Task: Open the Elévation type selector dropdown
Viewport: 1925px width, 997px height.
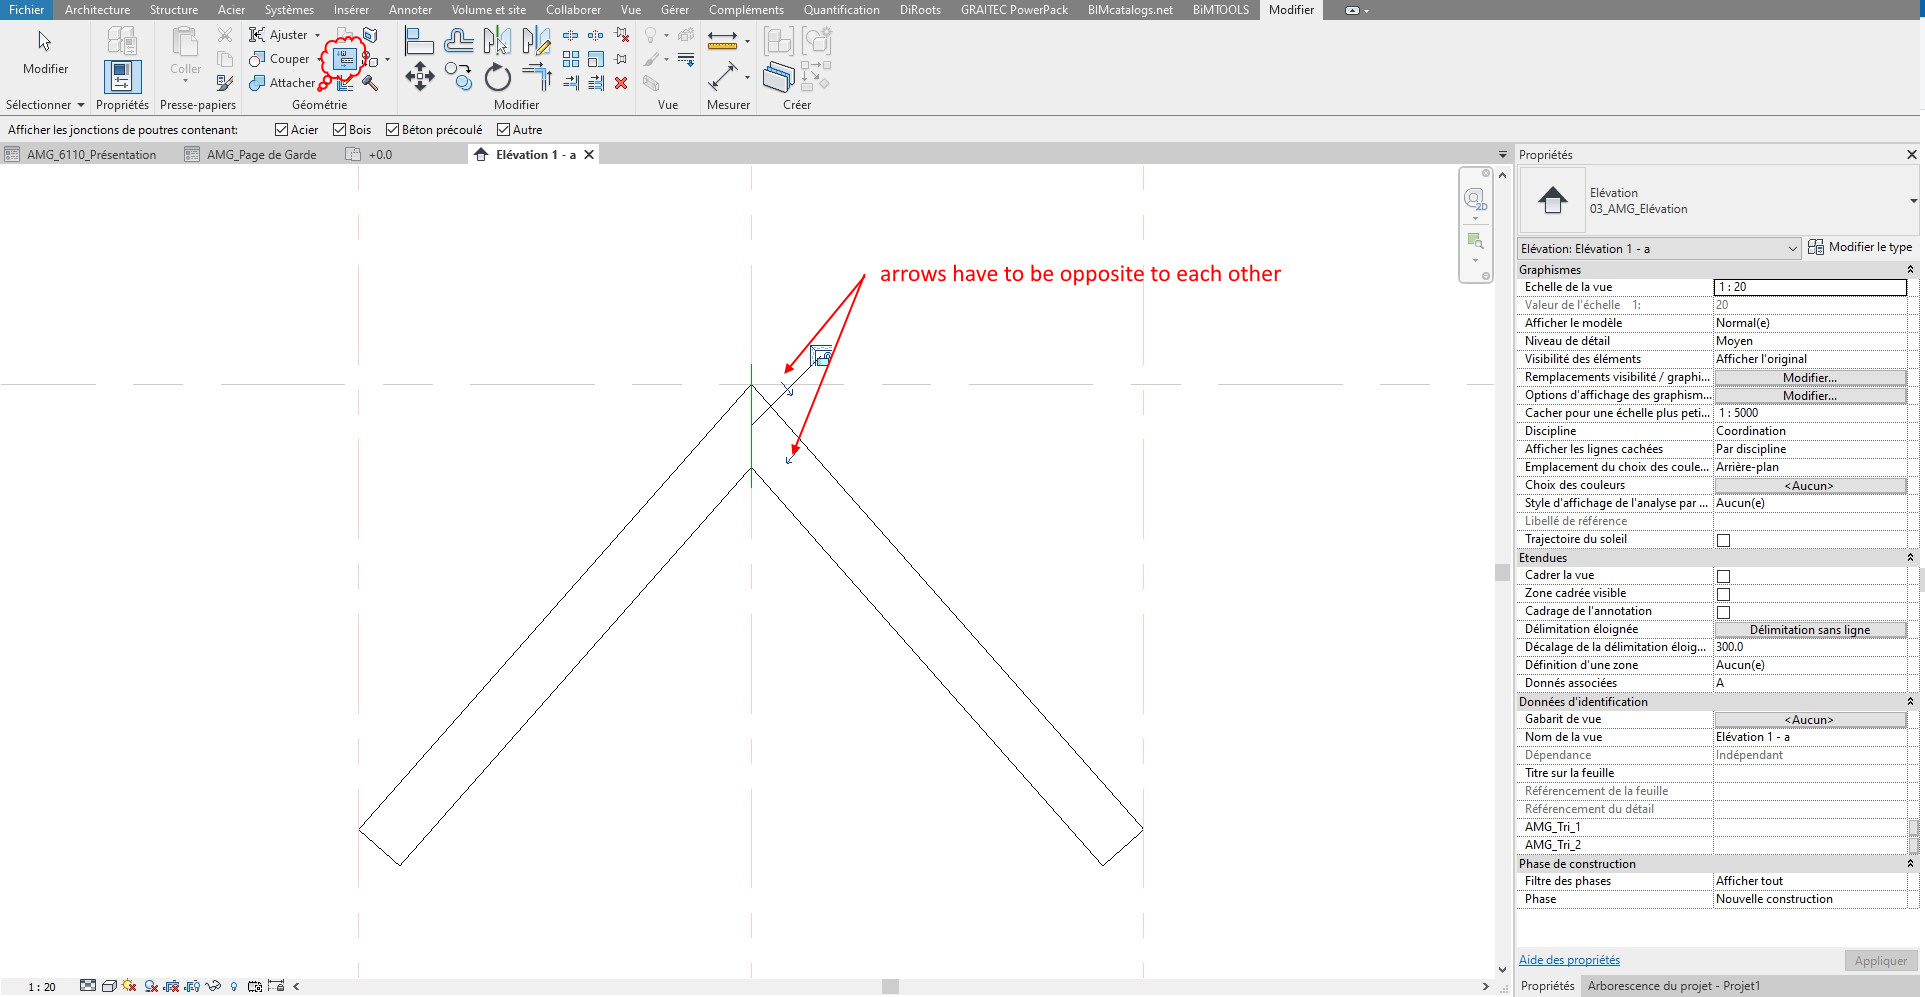Action: tap(1793, 248)
